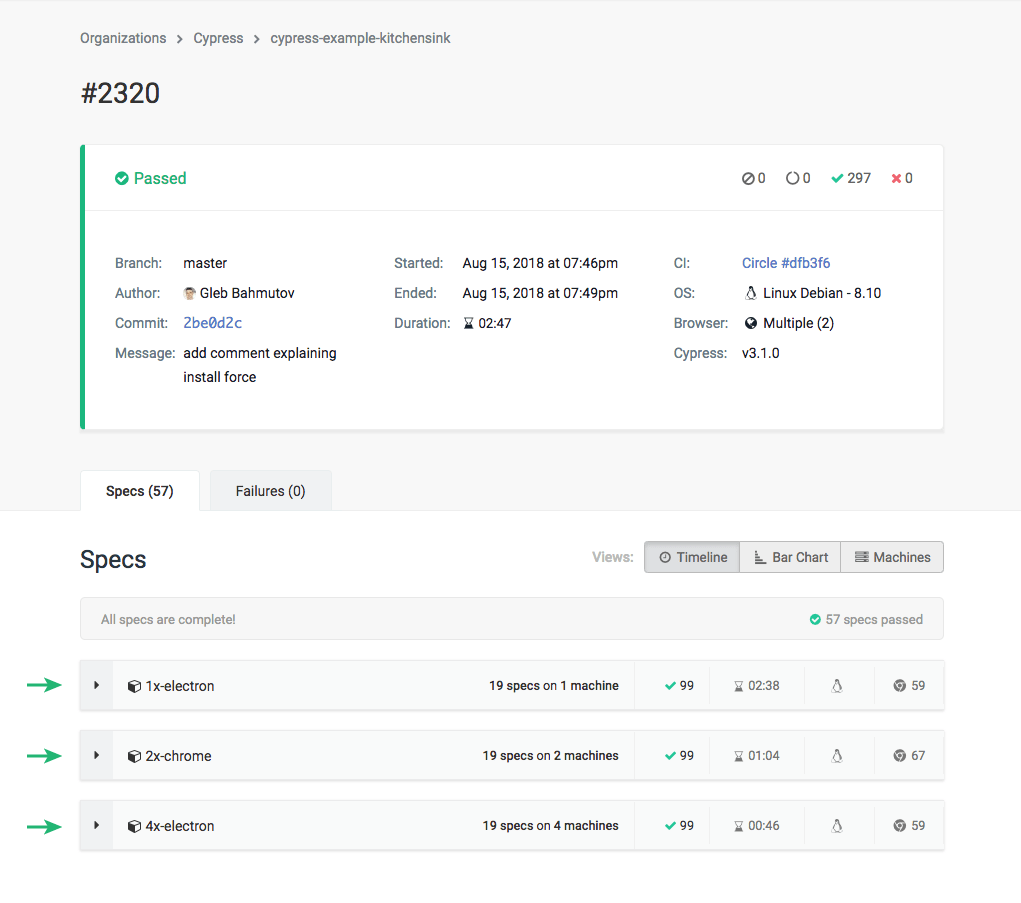
Task: Select the Machines view icon
Action: click(862, 557)
